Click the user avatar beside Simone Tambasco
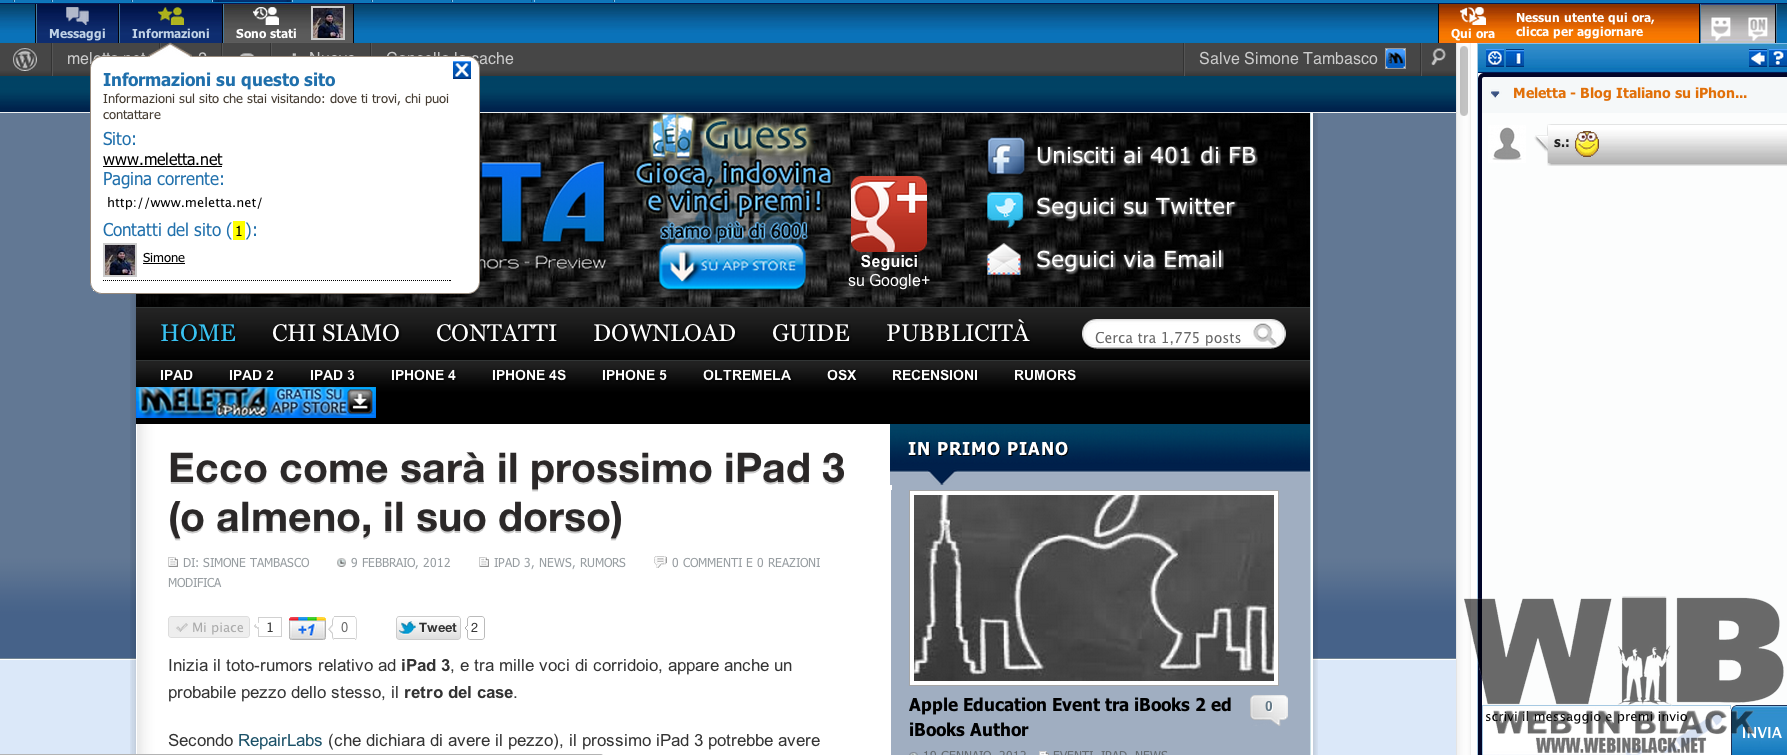1787x755 pixels. [x=1396, y=59]
